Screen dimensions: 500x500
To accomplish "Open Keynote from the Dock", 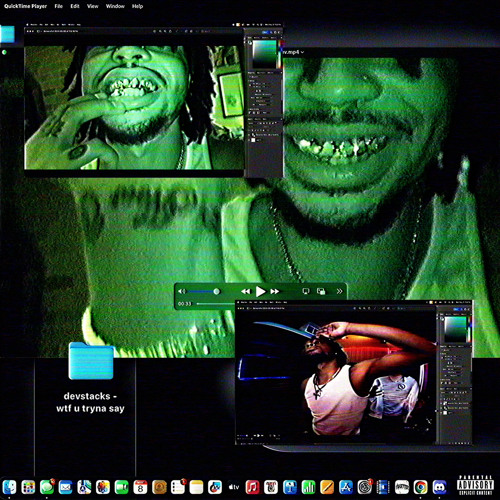I will [290, 487].
